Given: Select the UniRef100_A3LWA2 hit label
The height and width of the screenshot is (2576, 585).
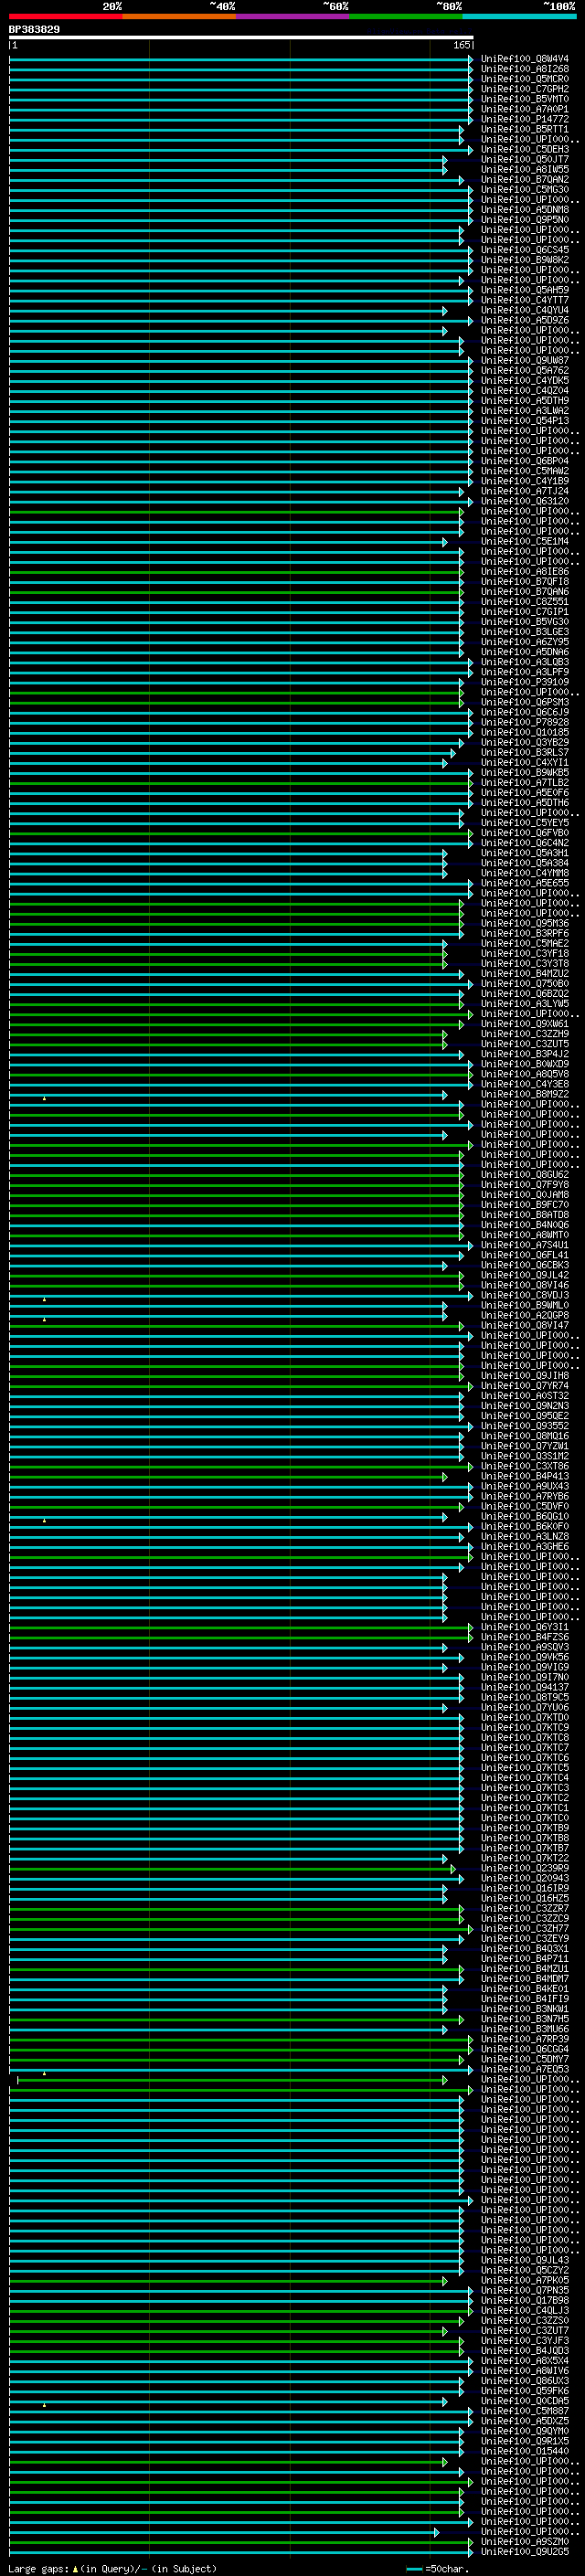Looking at the screenshot, I should pyautogui.click(x=524, y=411).
